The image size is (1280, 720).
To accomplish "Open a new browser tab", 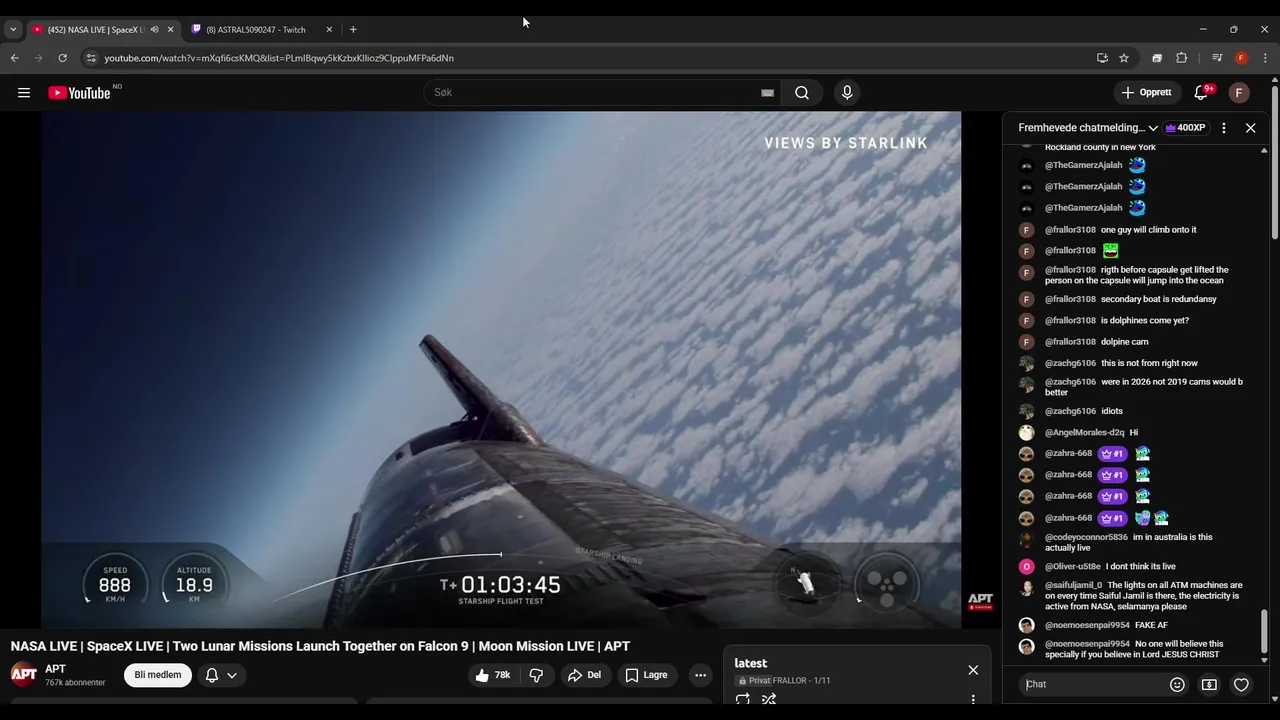I will click(x=353, y=30).
